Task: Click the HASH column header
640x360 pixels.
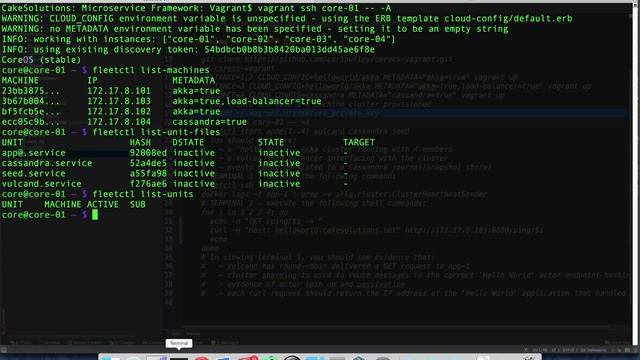Action: pyautogui.click(x=140, y=142)
